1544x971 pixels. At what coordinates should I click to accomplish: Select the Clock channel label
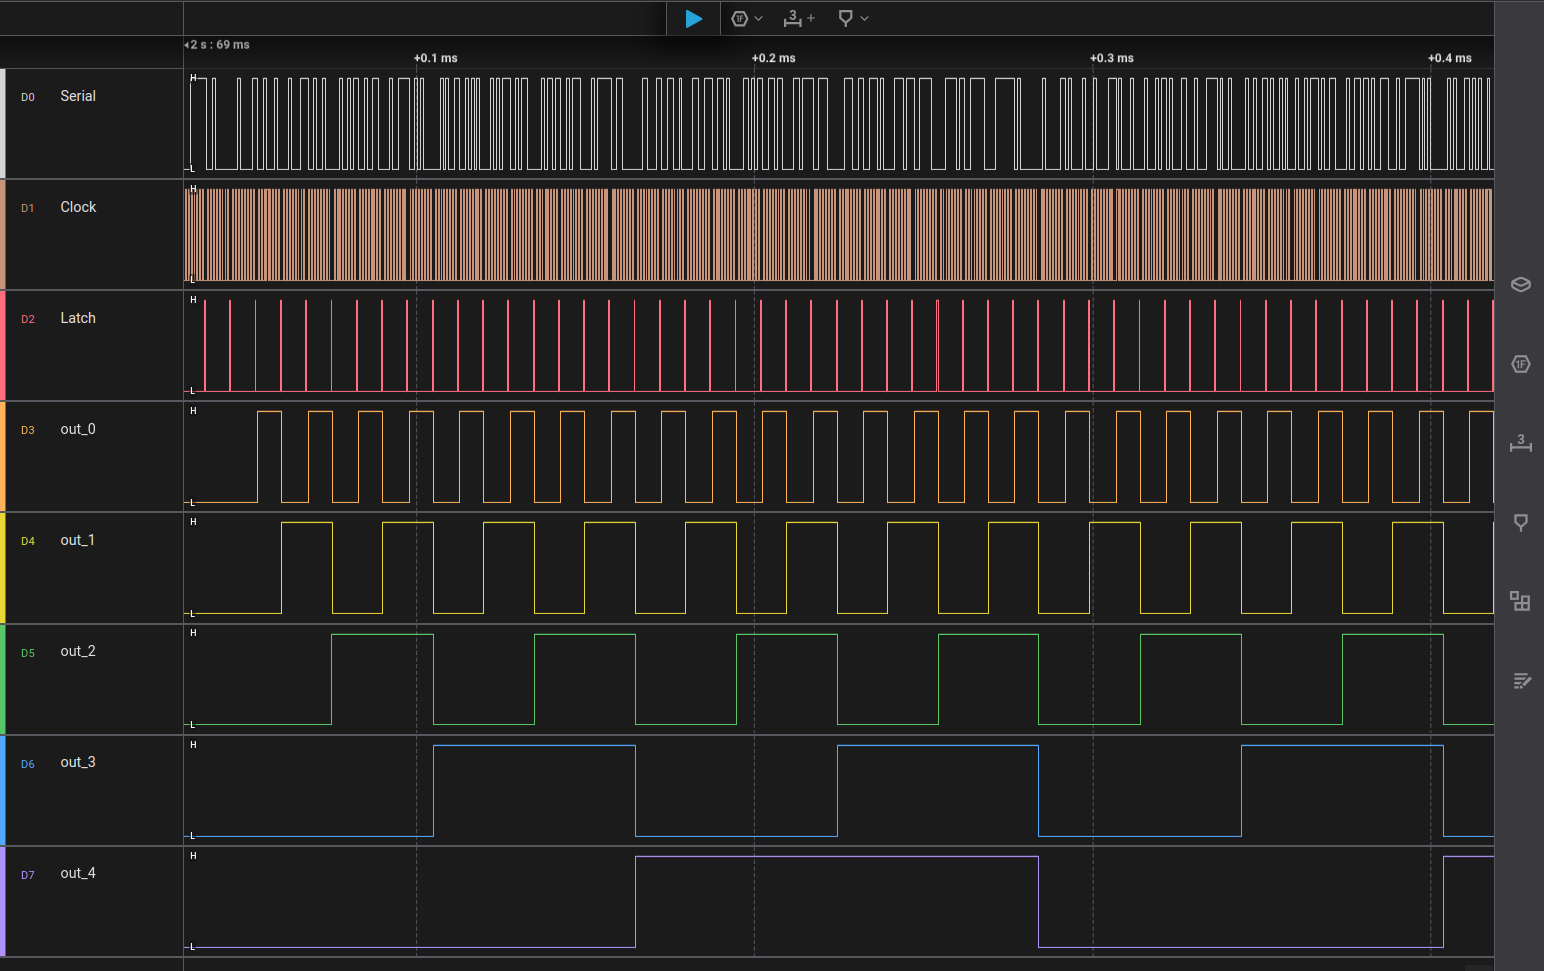(x=78, y=207)
